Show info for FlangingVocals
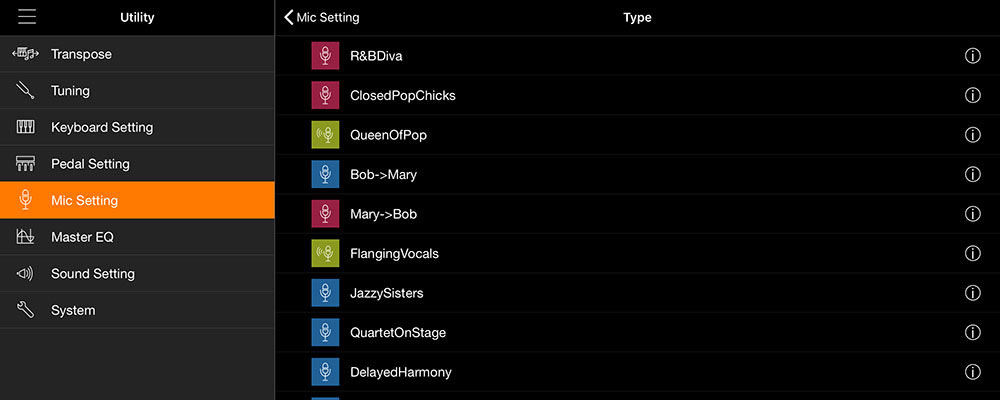The image size is (1000, 400). (x=972, y=254)
